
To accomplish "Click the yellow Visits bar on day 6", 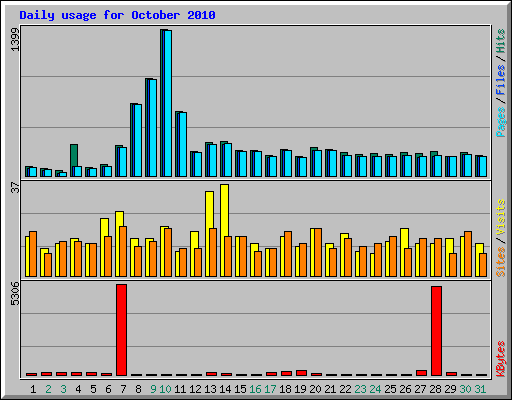I will point(104,227).
